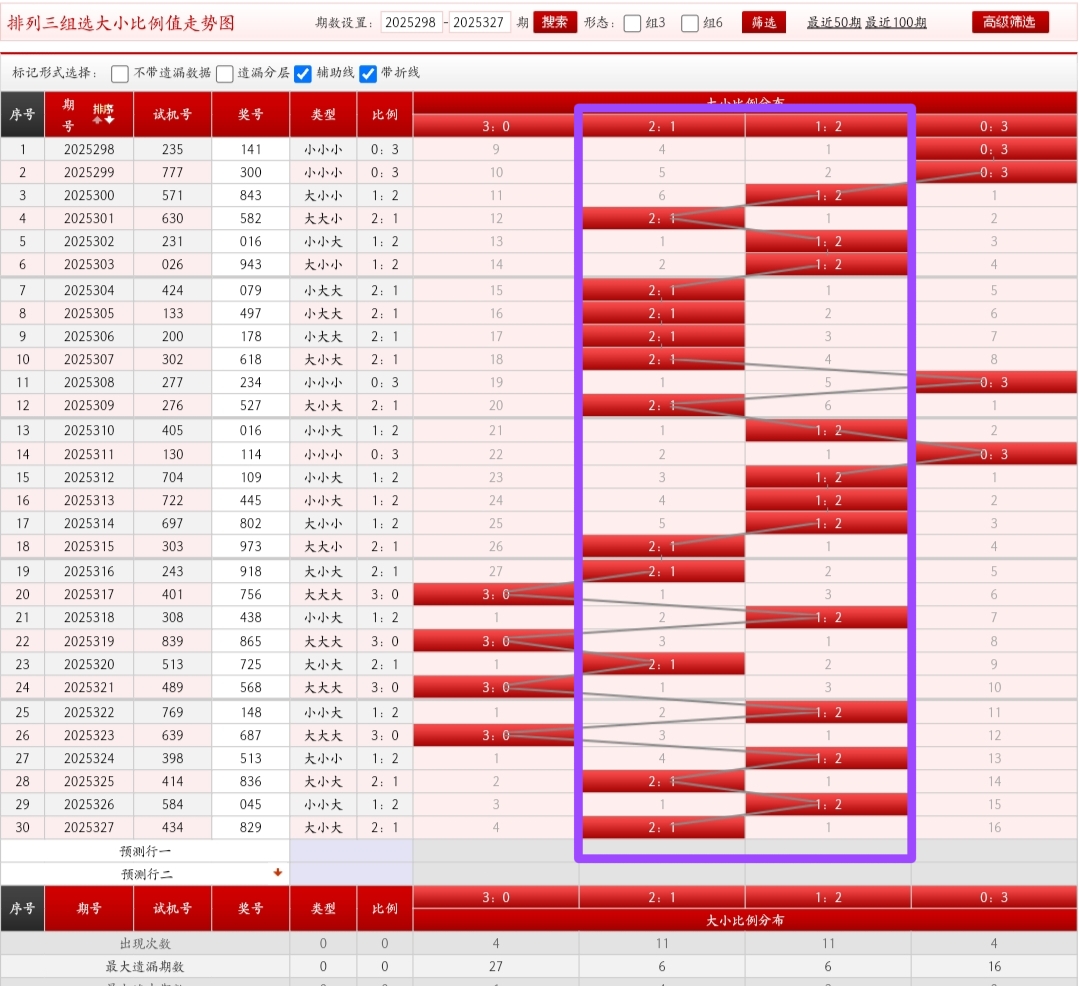Click the start period field 2025298
The height and width of the screenshot is (986, 1080).
point(412,22)
